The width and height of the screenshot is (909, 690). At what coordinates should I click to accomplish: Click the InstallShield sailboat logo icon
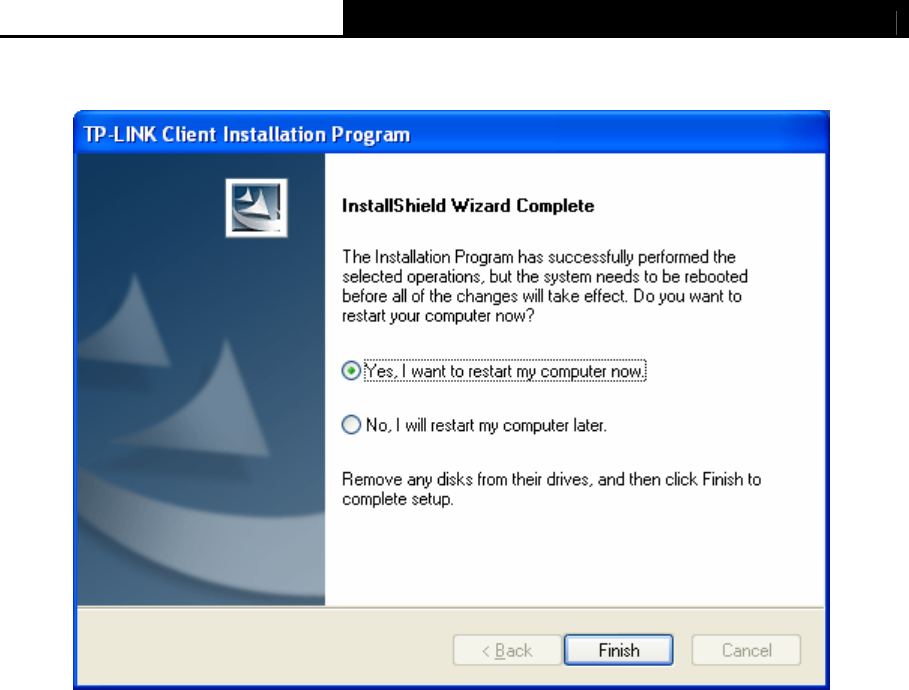click(x=256, y=208)
